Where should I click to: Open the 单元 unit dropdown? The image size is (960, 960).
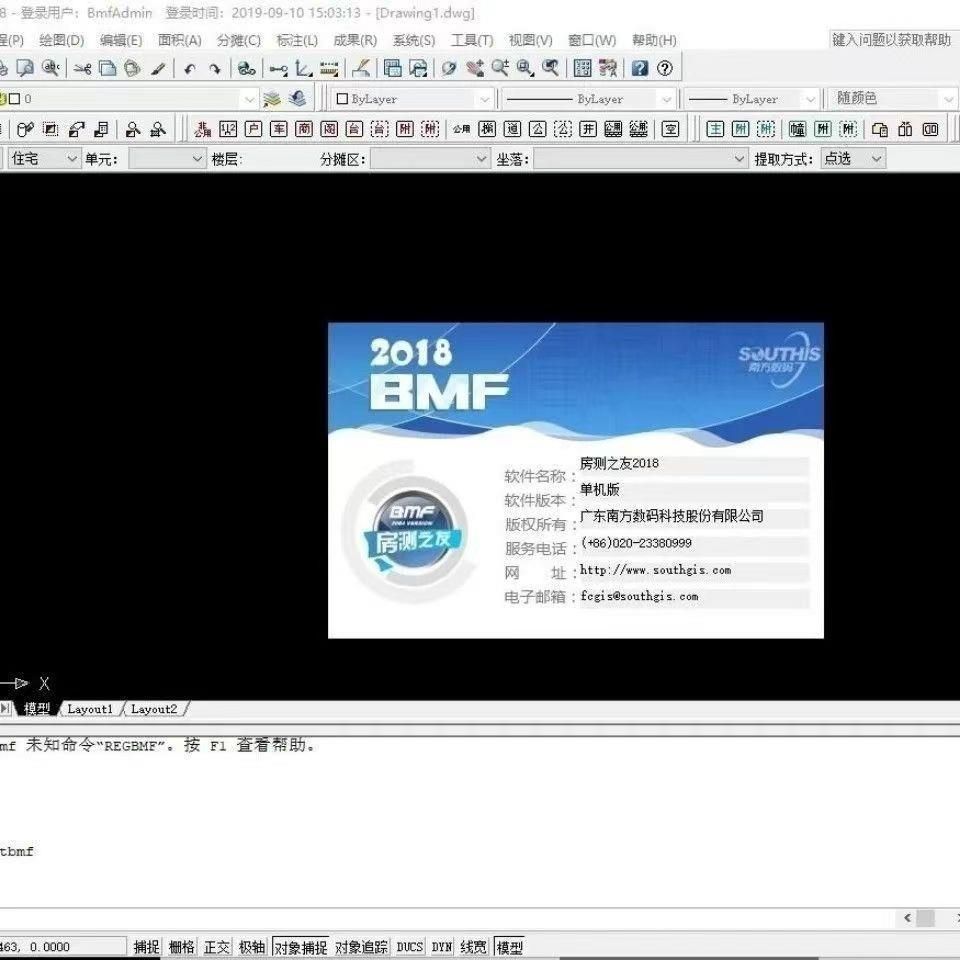pyautogui.click(x=167, y=159)
